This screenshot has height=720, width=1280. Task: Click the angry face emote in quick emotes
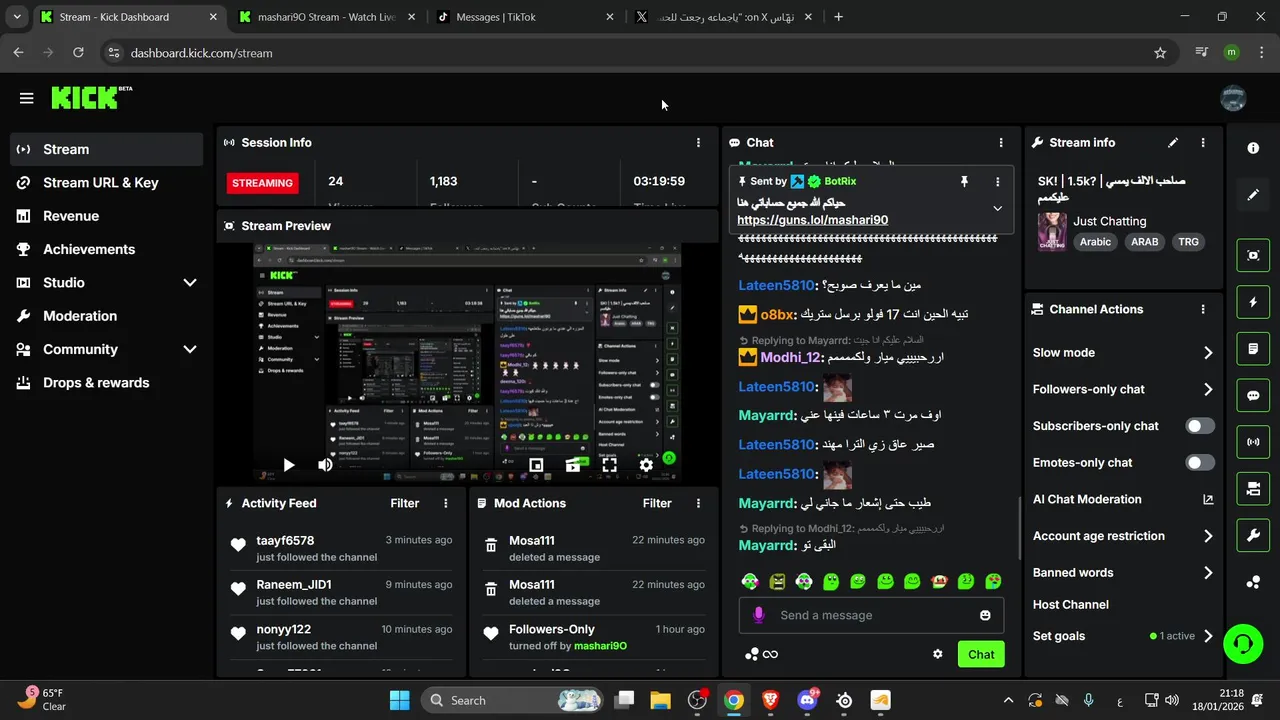coord(777,581)
